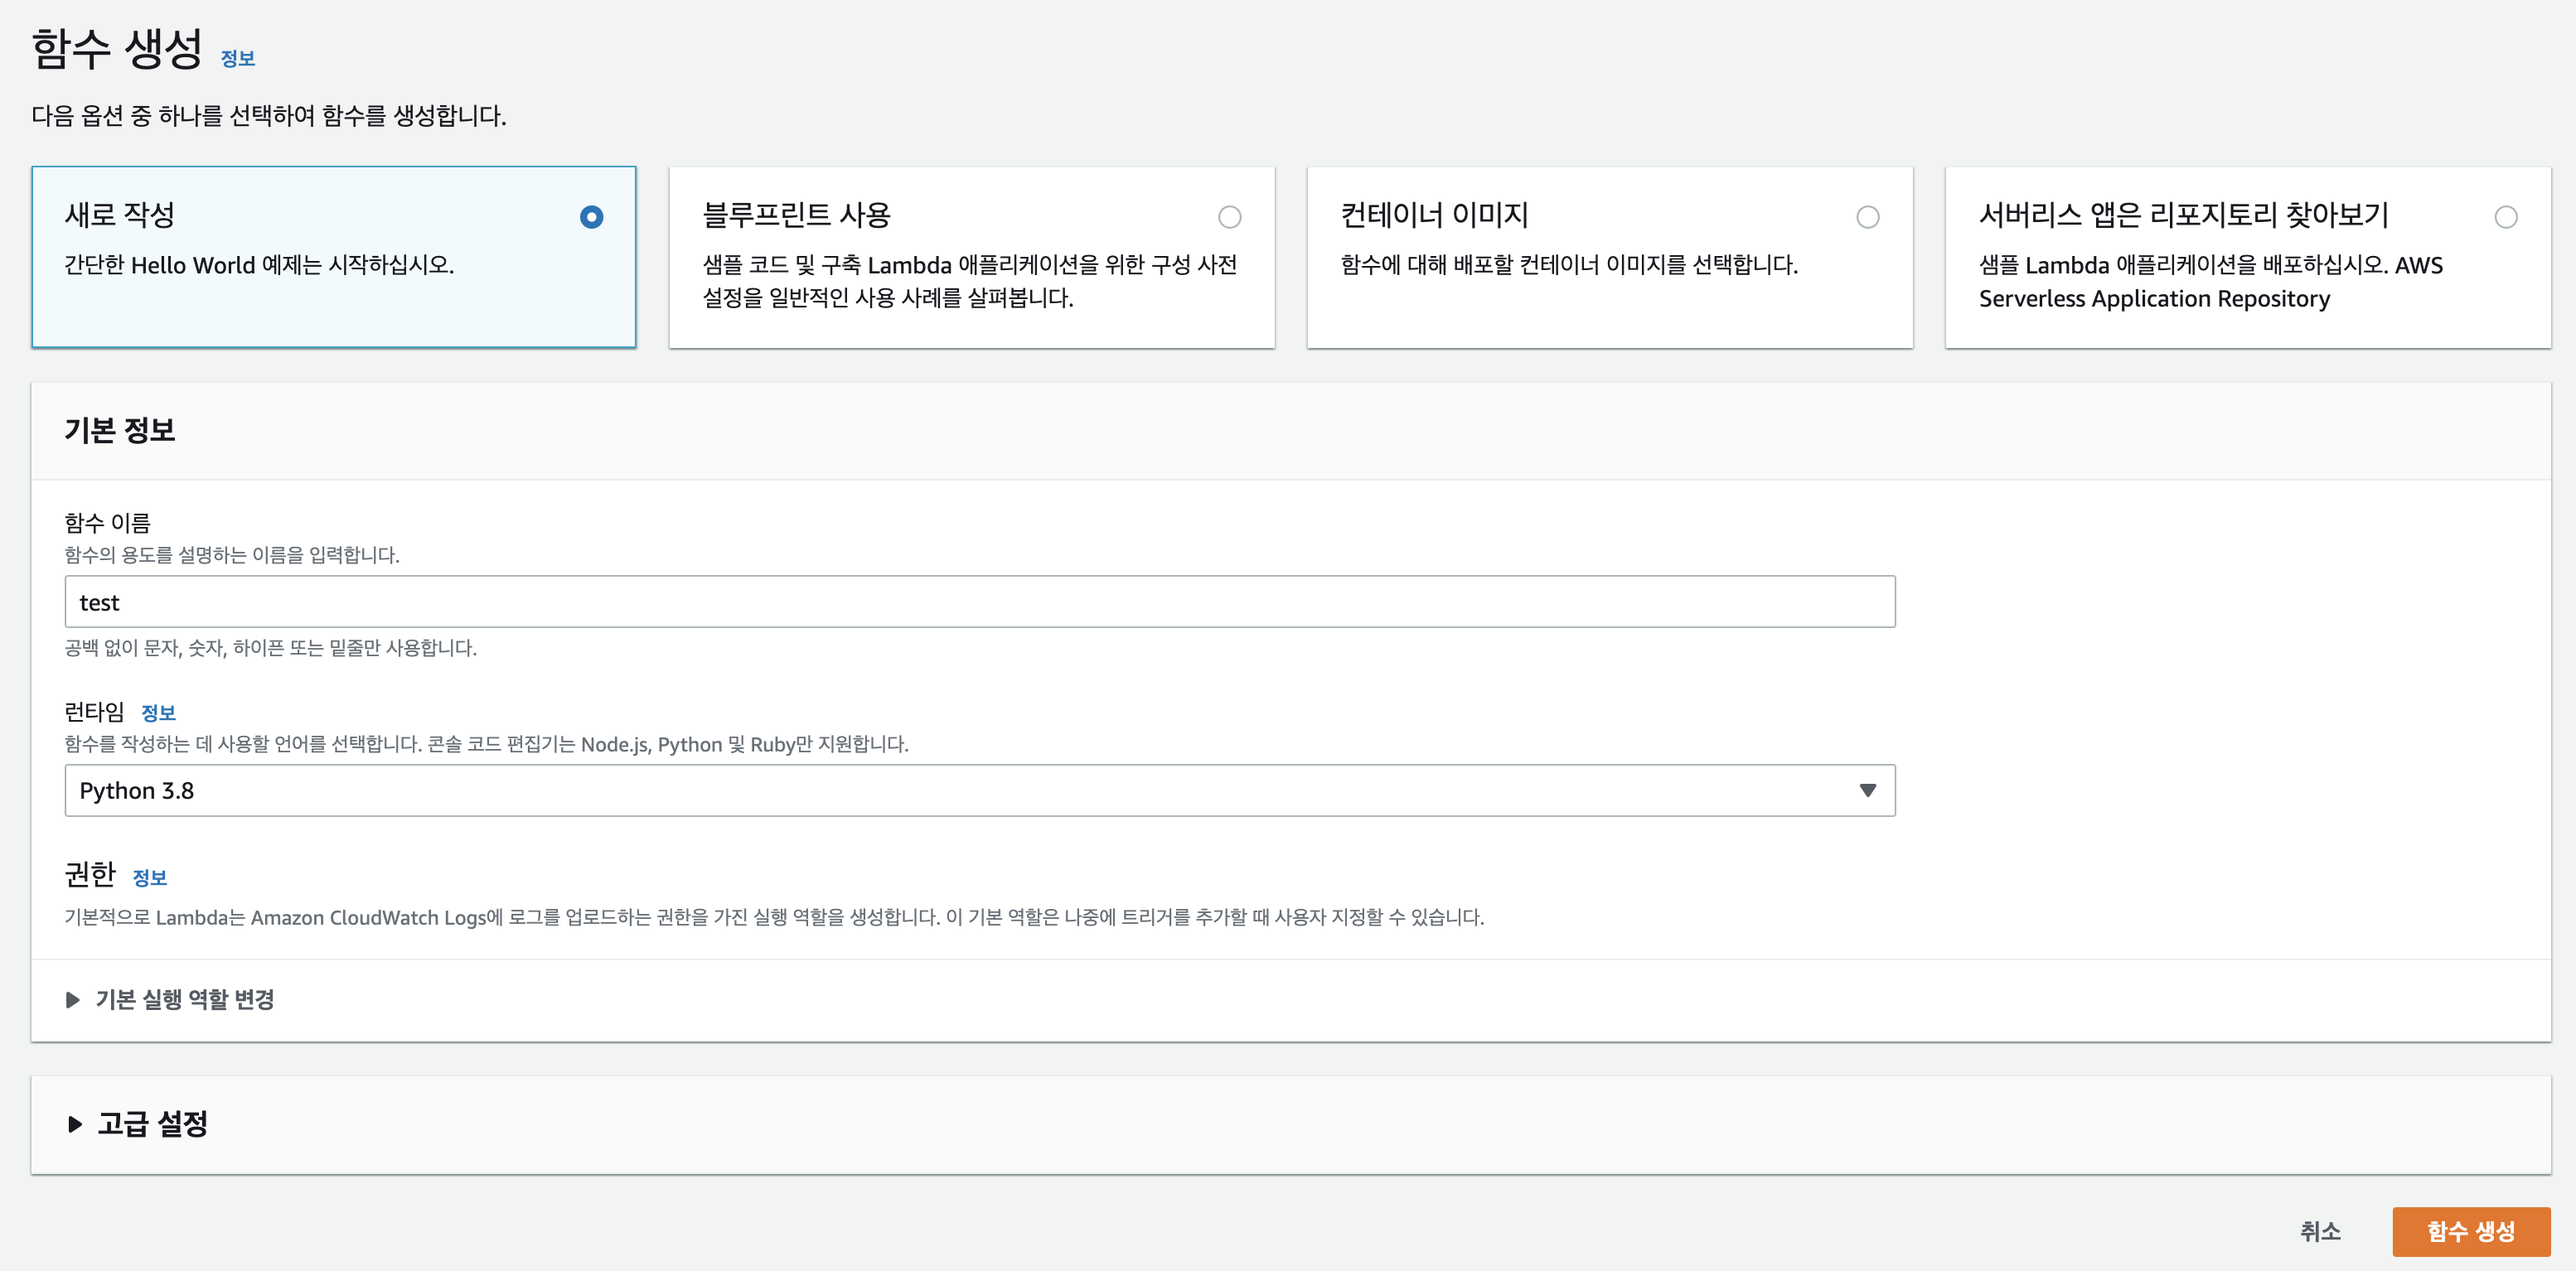Select the 새로 작성 radio button
2576x1271 pixels.
click(591, 217)
